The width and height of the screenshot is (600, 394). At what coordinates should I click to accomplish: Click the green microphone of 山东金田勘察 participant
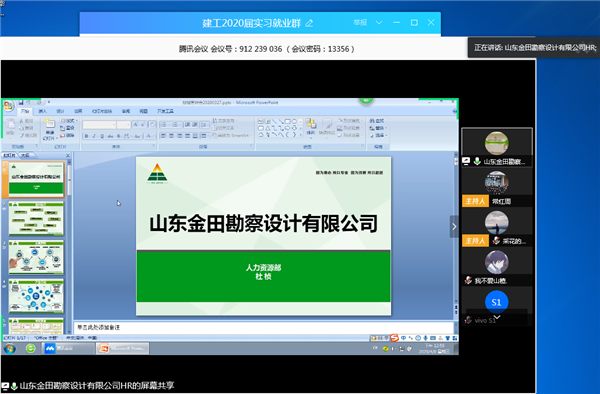tap(477, 161)
